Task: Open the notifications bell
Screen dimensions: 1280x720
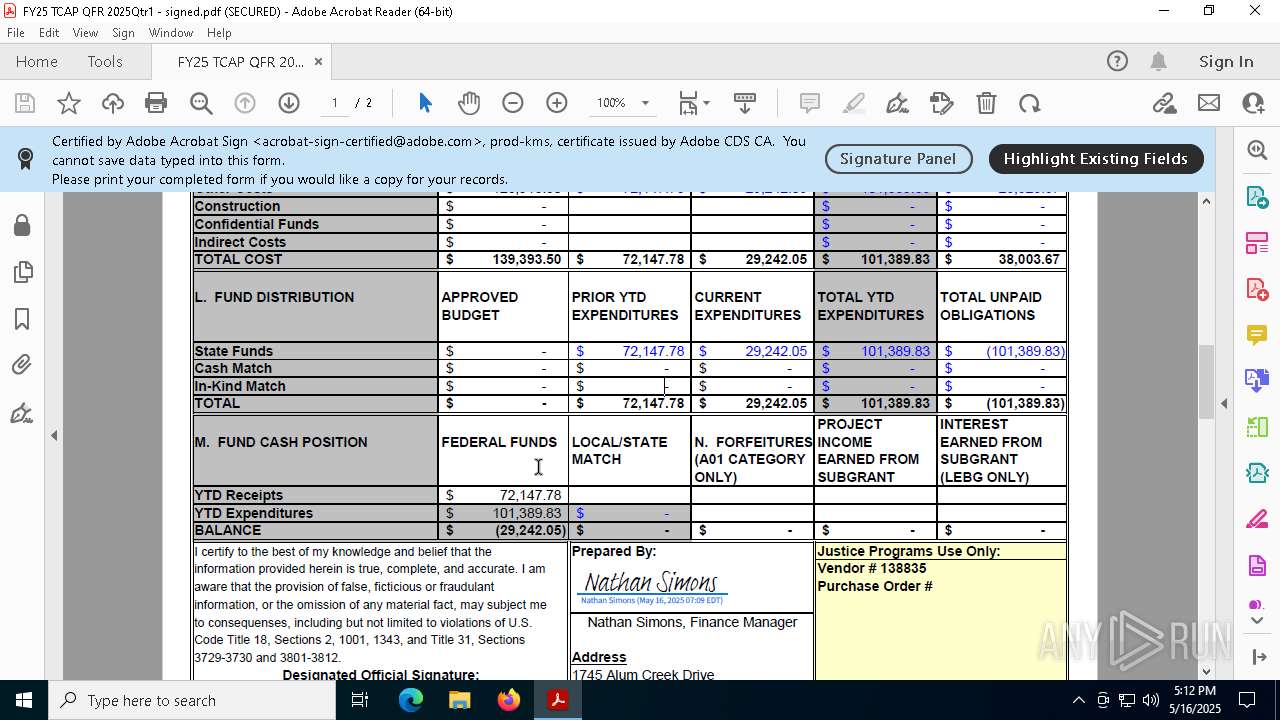Action: click(1159, 61)
